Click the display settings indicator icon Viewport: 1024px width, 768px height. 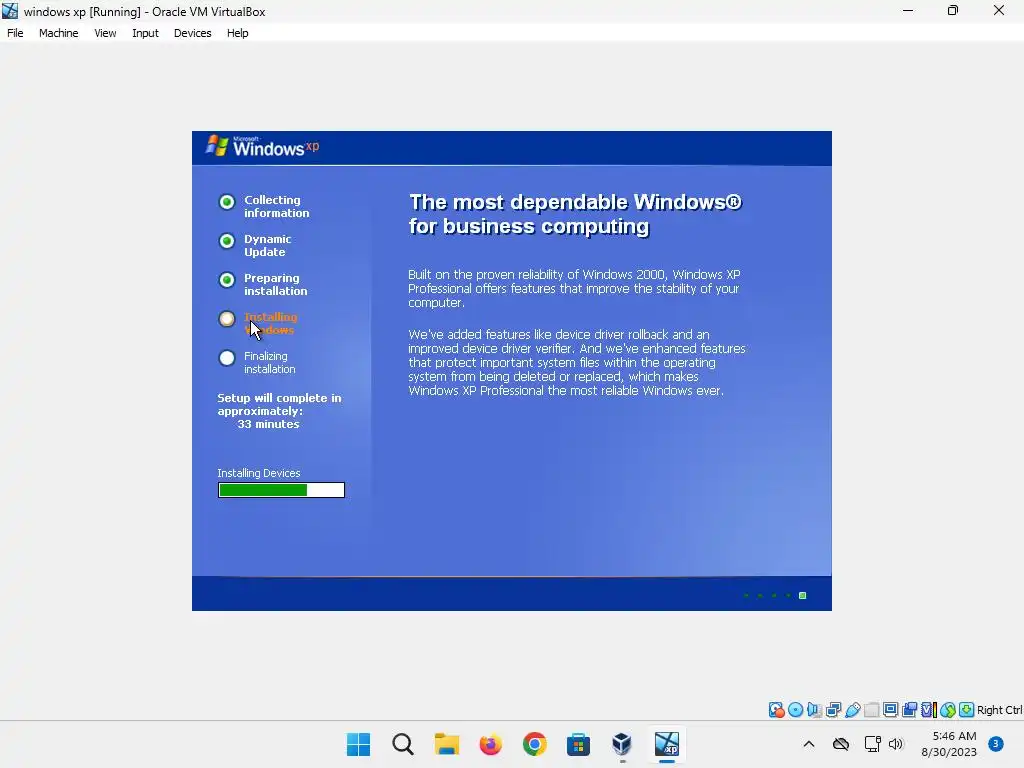pyautogui.click(x=890, y=710)
